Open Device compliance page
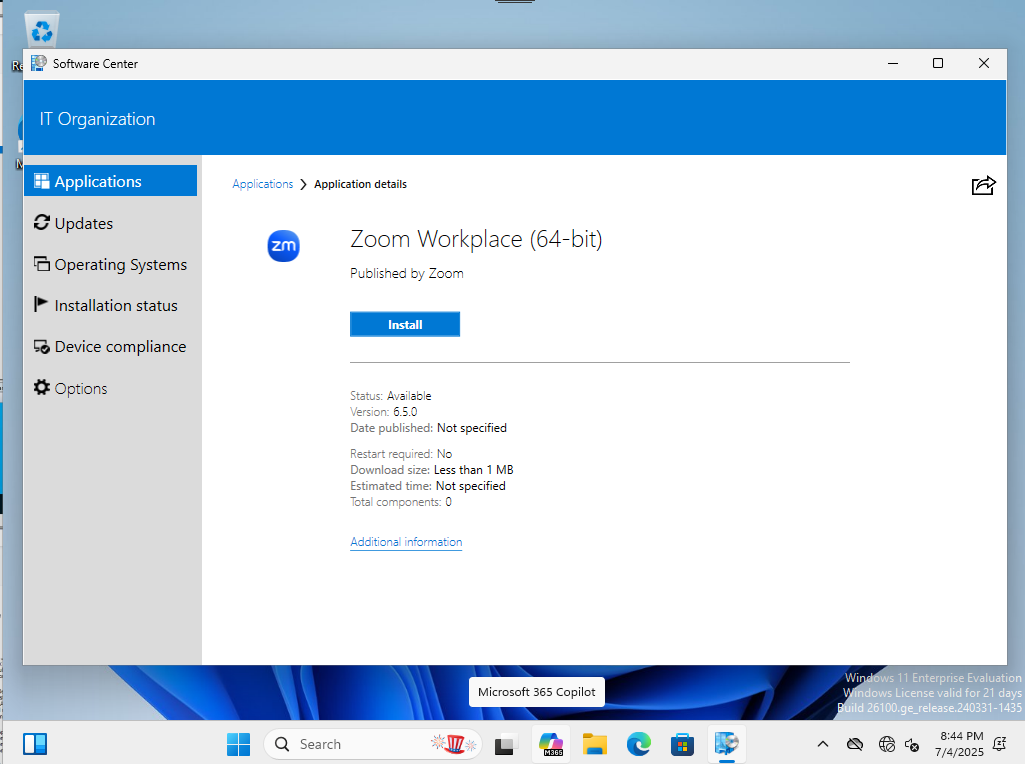1025x764 pixels. (110, 346)
